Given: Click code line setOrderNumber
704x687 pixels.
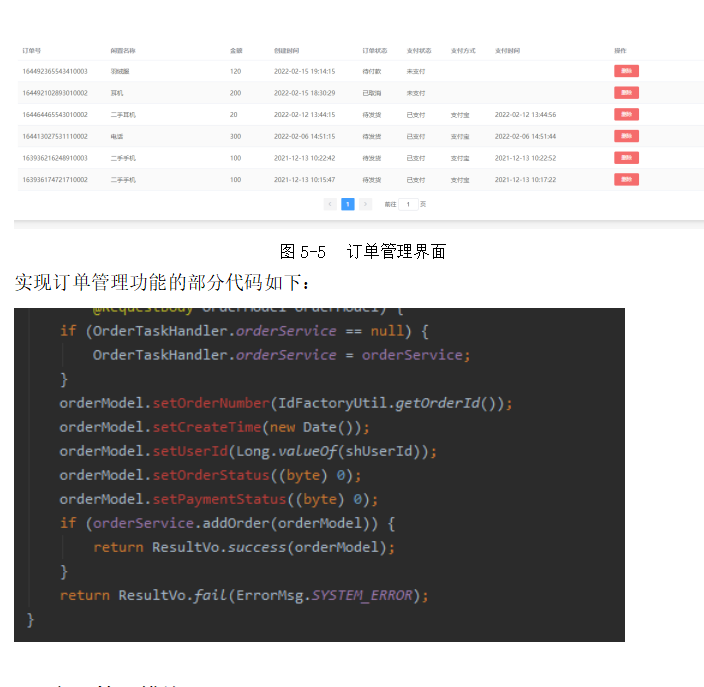Looking at the screenshot, I should click(286, 403).
